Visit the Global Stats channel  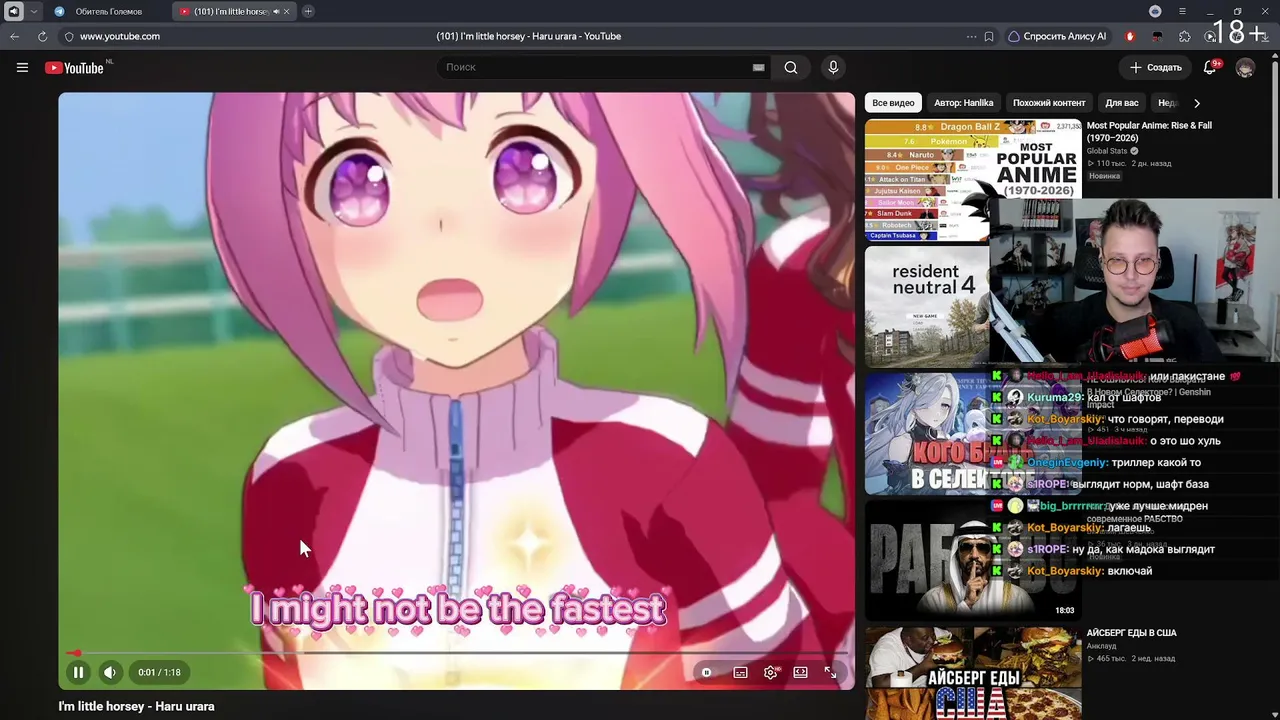(1107, 151)
